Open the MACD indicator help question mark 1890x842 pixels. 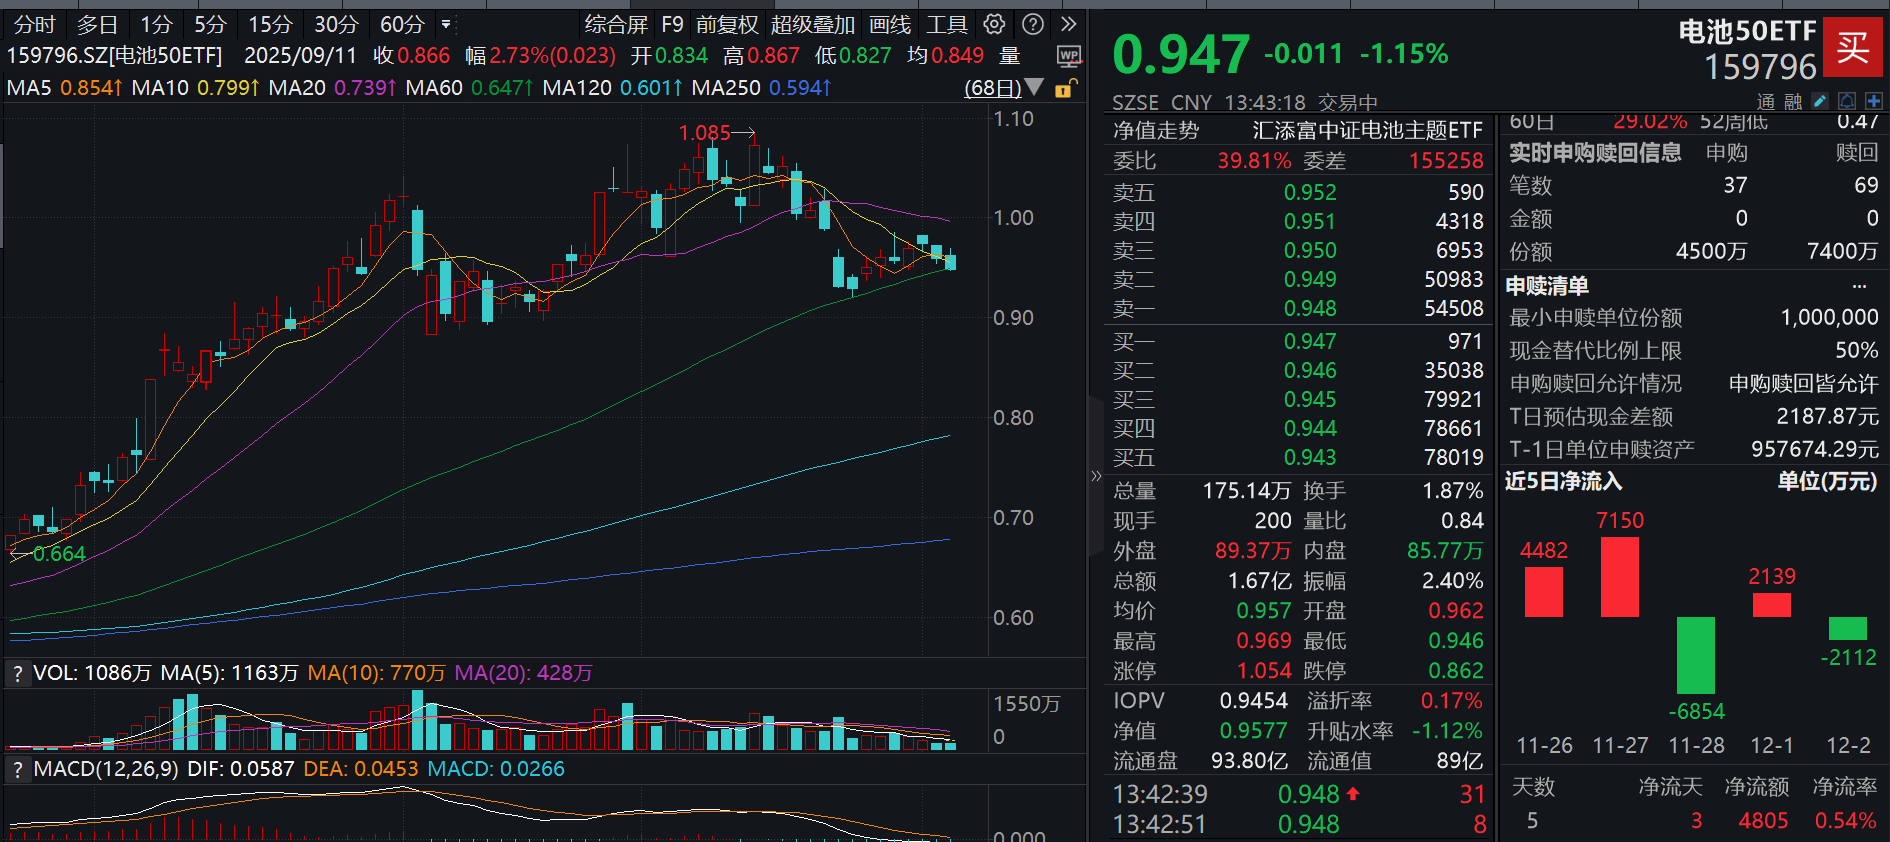point(17,770)
